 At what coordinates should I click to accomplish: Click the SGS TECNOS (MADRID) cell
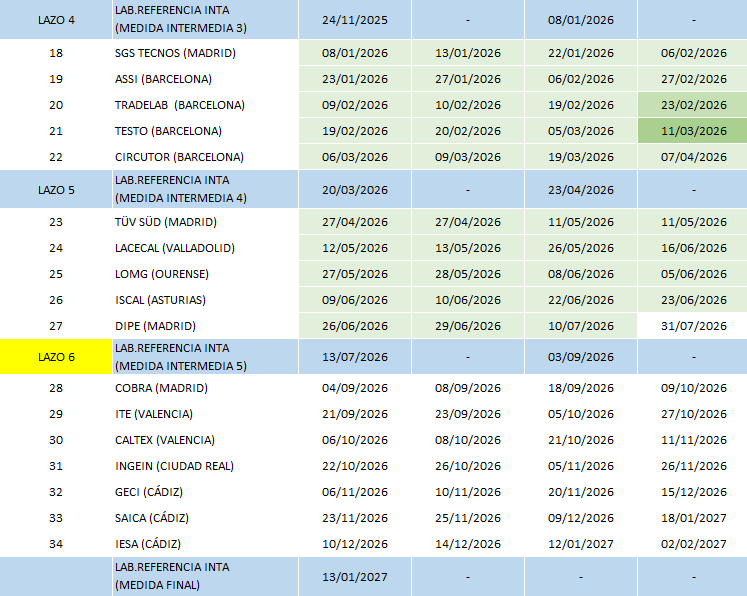click(205, 53)
